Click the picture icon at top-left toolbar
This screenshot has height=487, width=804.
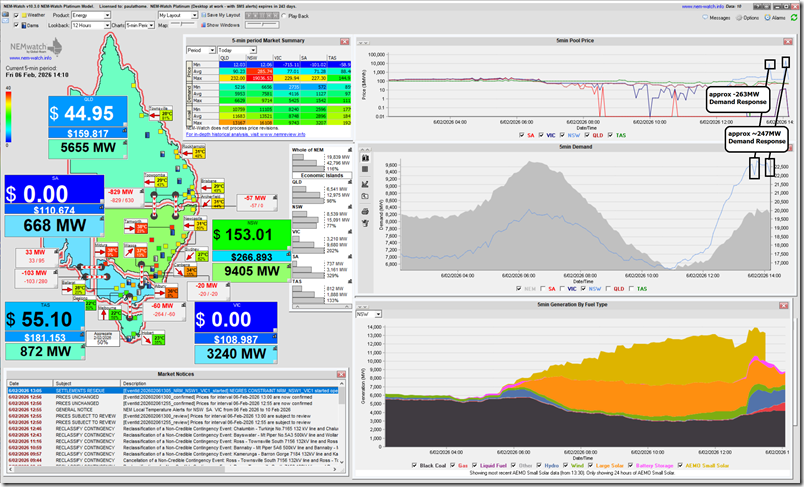[5, 15]
